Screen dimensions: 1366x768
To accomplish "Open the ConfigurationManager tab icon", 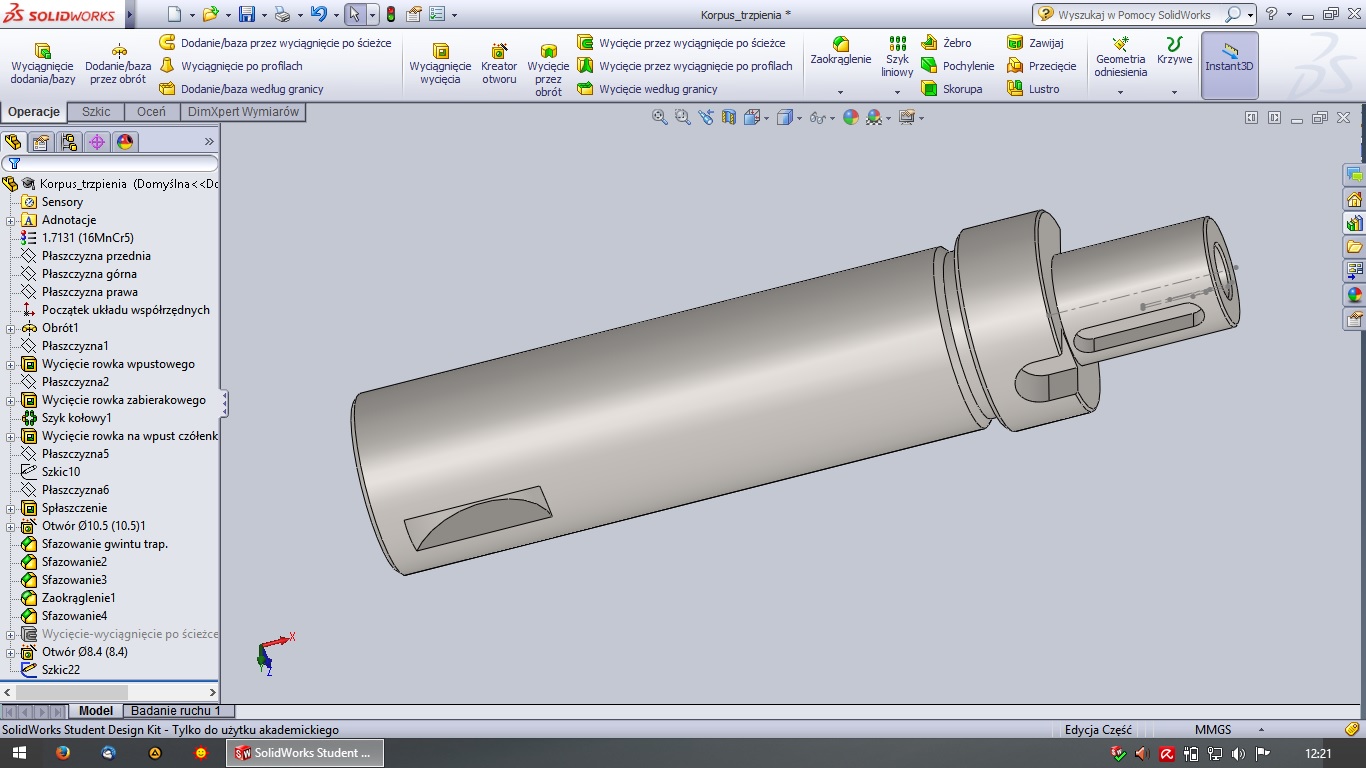I will (x=69, y=142).
